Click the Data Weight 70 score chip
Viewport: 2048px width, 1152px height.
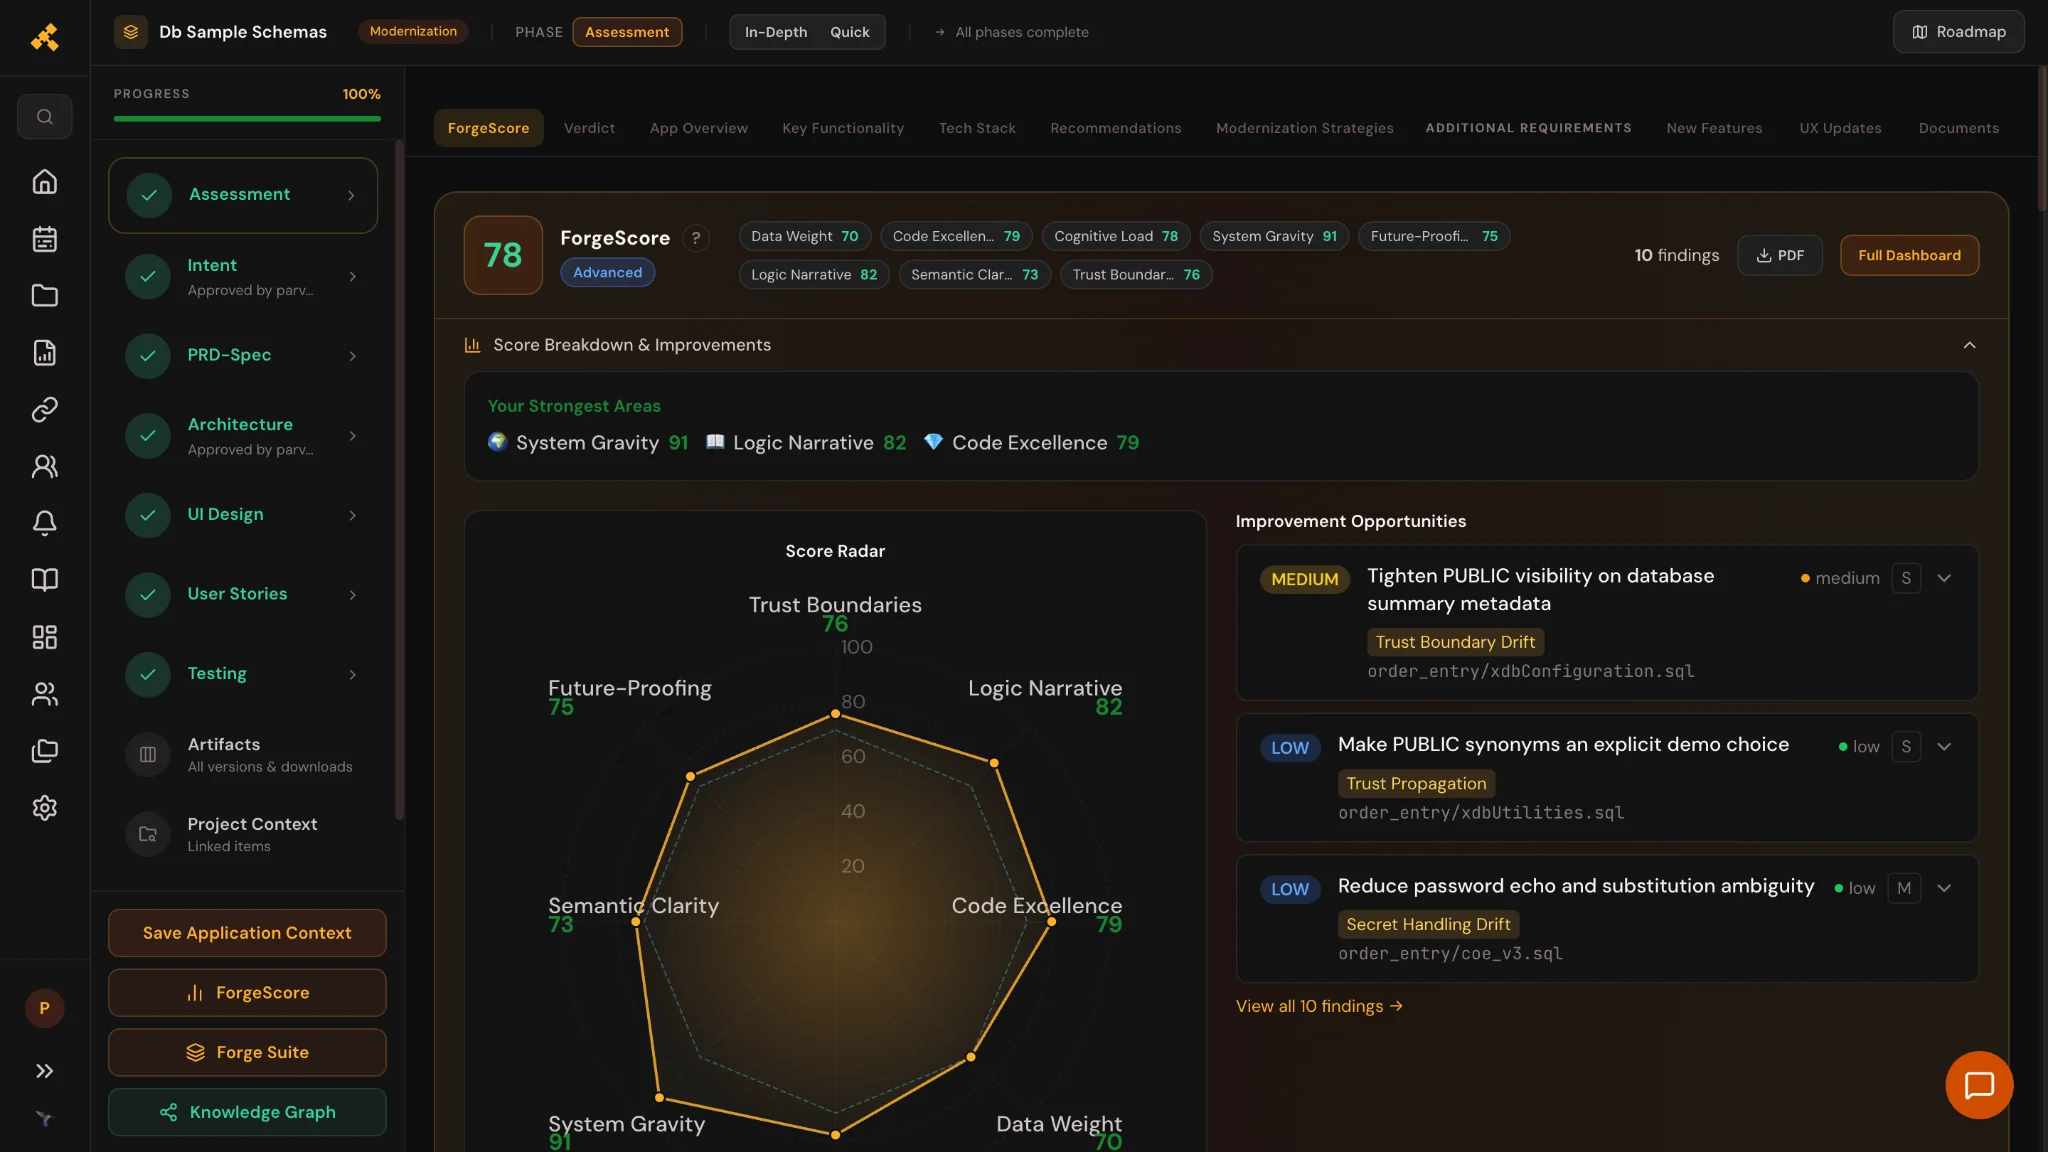click(x=805, y=236)
